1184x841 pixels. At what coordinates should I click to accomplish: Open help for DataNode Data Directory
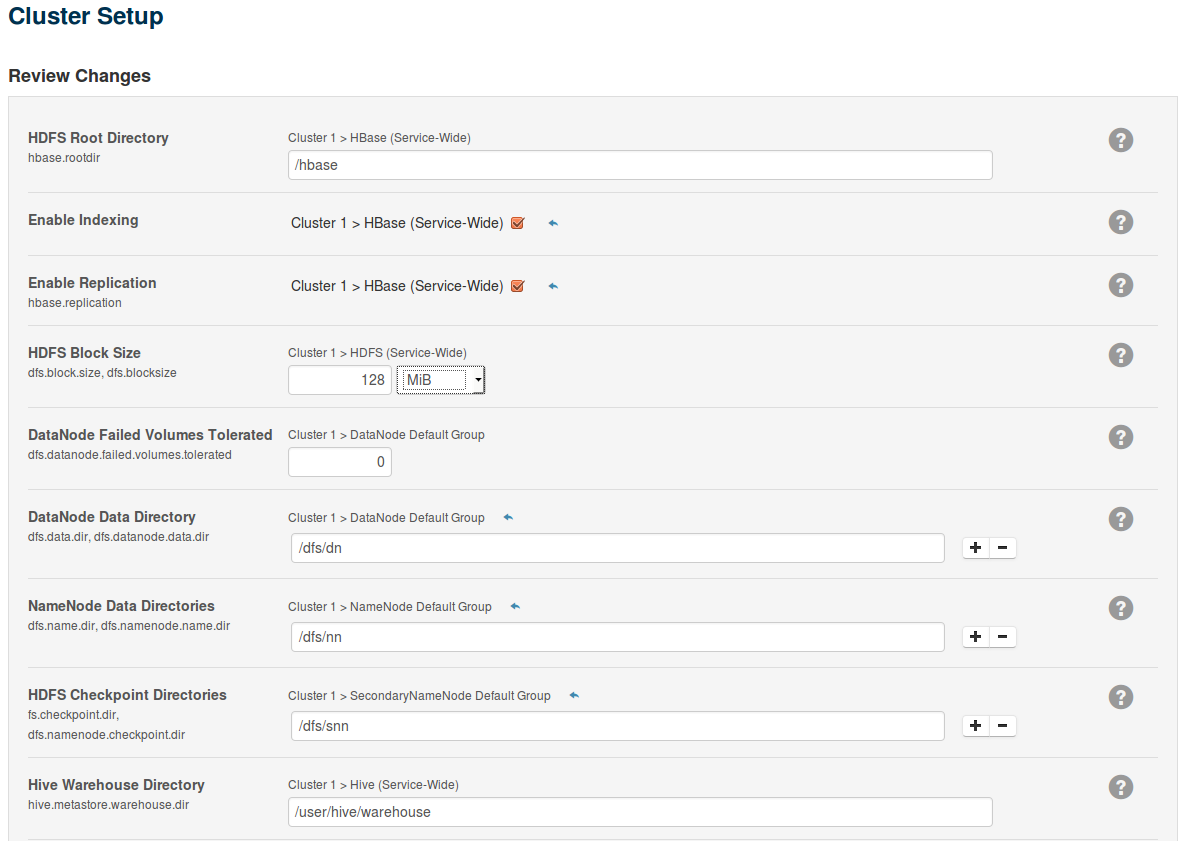click(x=1121, y=519)
